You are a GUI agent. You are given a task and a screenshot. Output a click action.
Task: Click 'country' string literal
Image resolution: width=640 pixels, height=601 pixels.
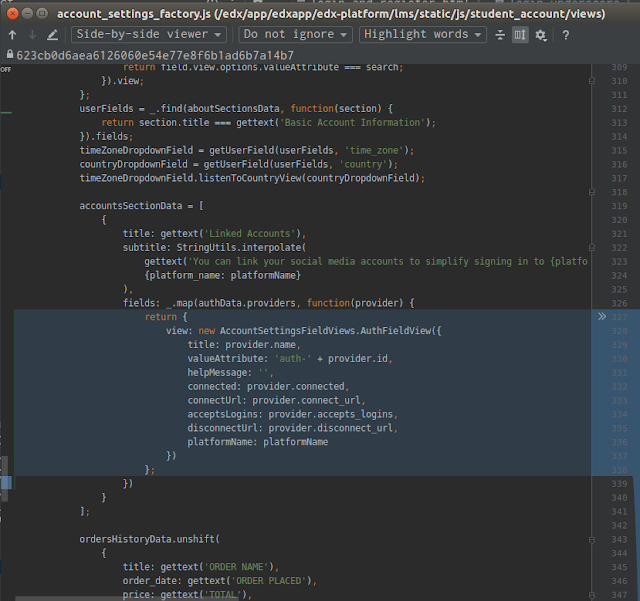click(x=364, y=164)
